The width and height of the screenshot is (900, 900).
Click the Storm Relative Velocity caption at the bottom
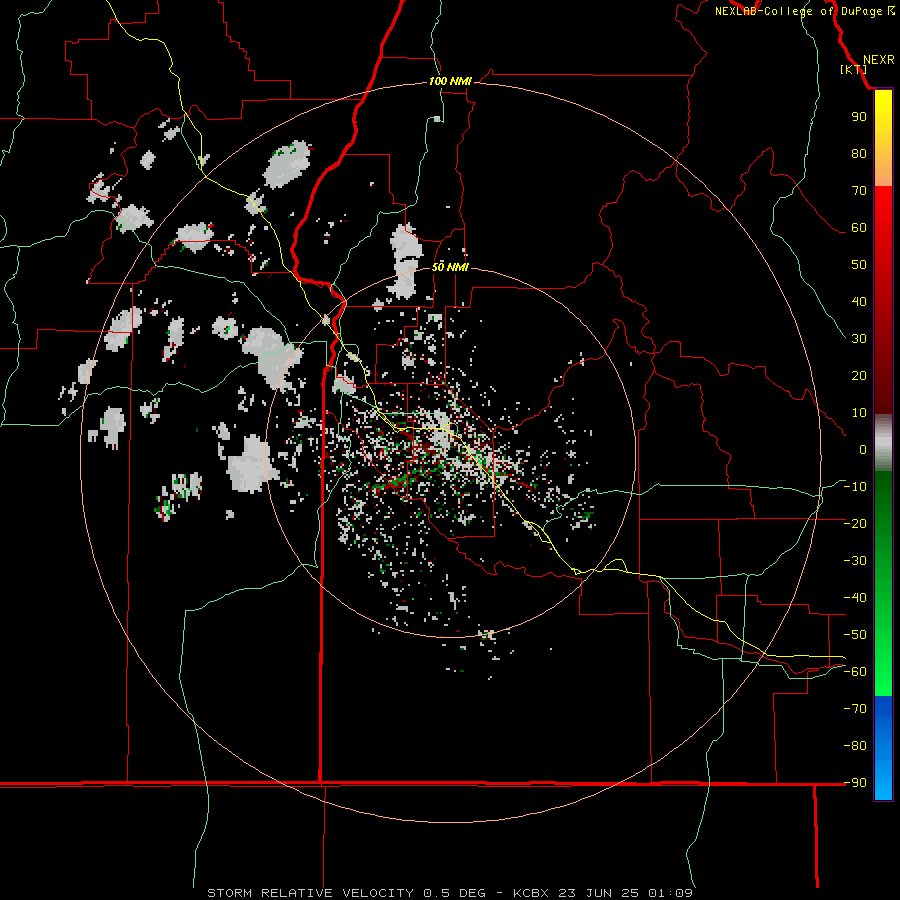(449, 893)
